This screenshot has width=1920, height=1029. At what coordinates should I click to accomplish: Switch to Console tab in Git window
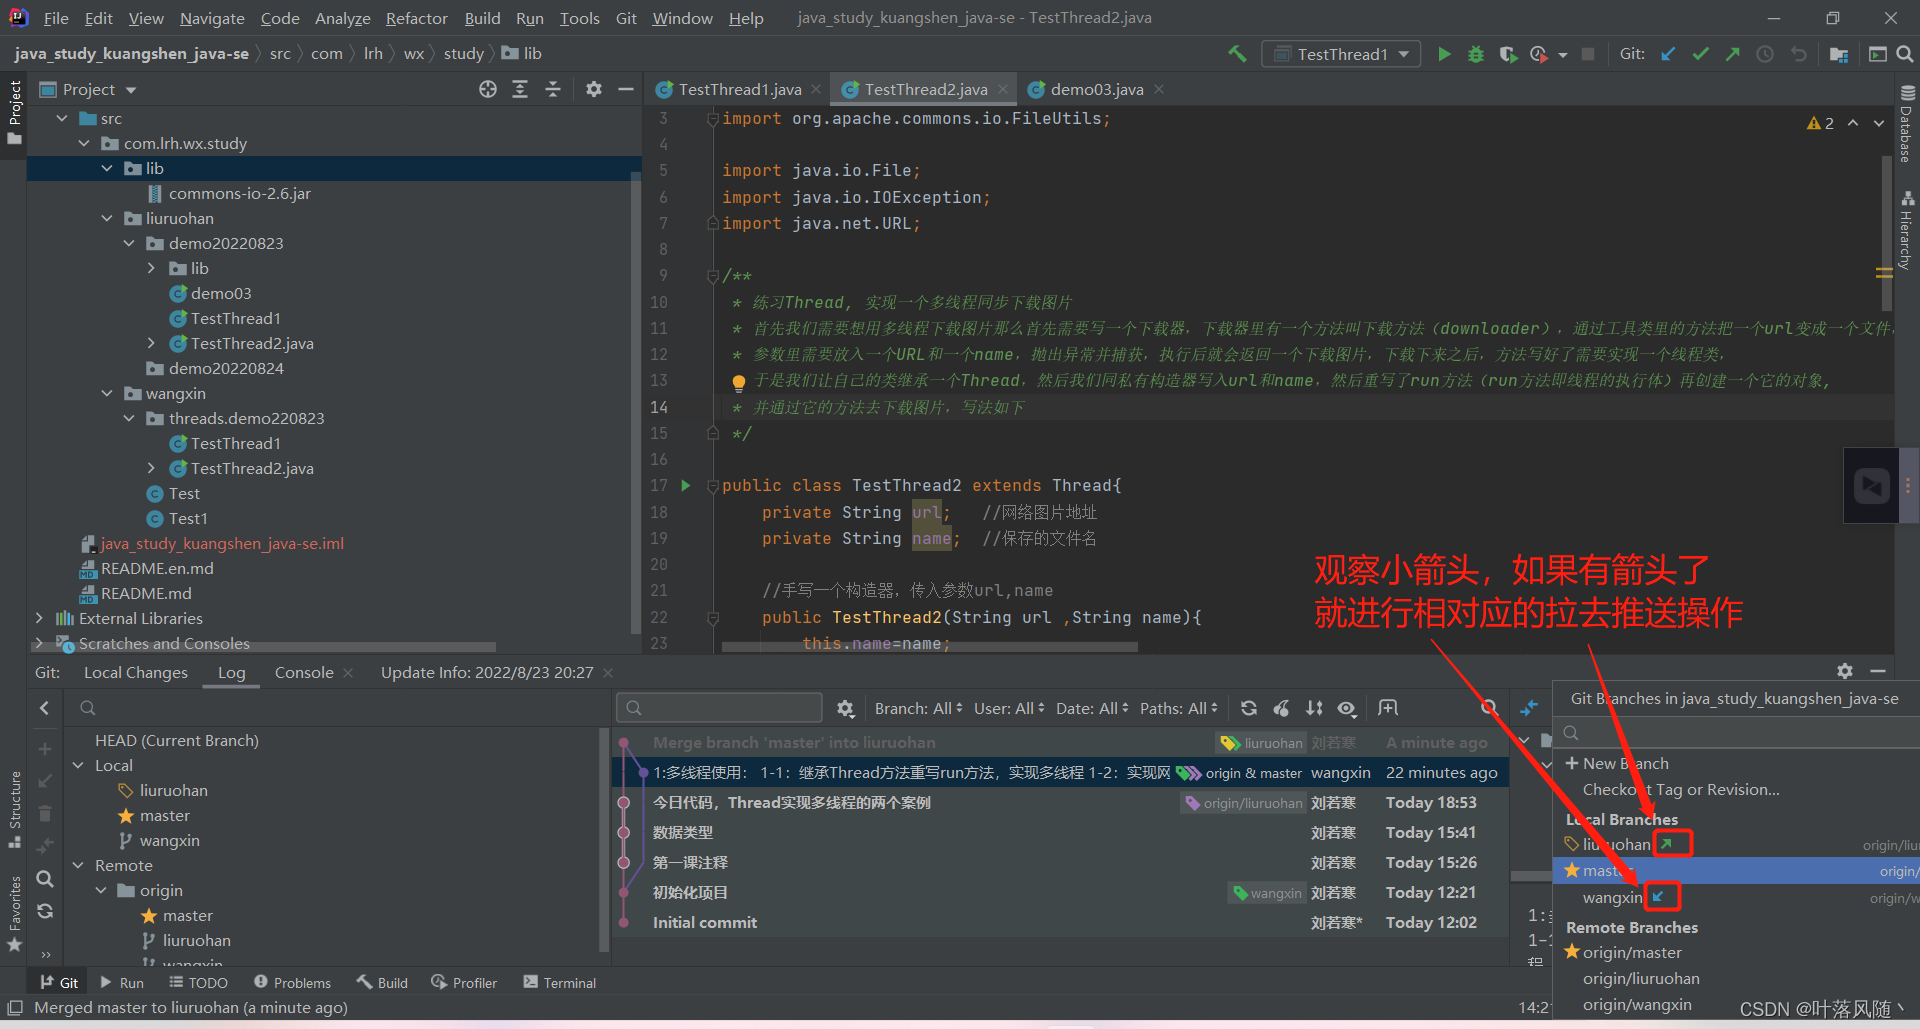click(x=304, y=672)
